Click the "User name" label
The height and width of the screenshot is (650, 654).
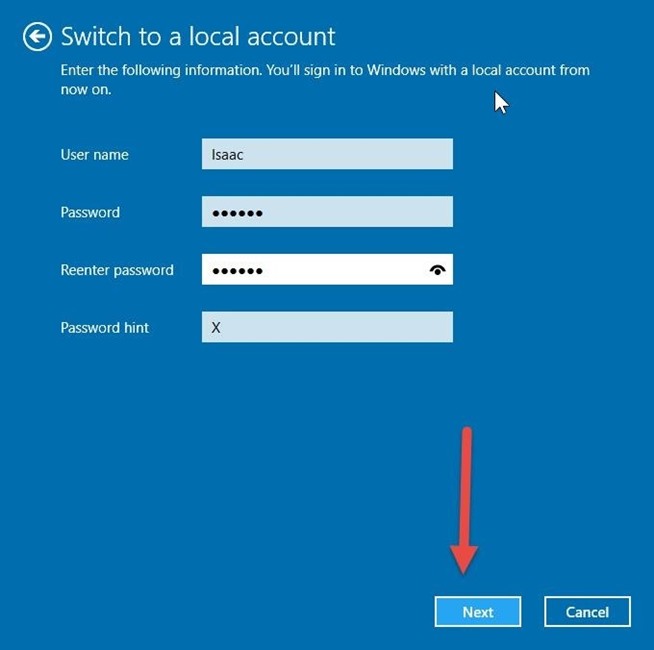click(x=94, y=155)
